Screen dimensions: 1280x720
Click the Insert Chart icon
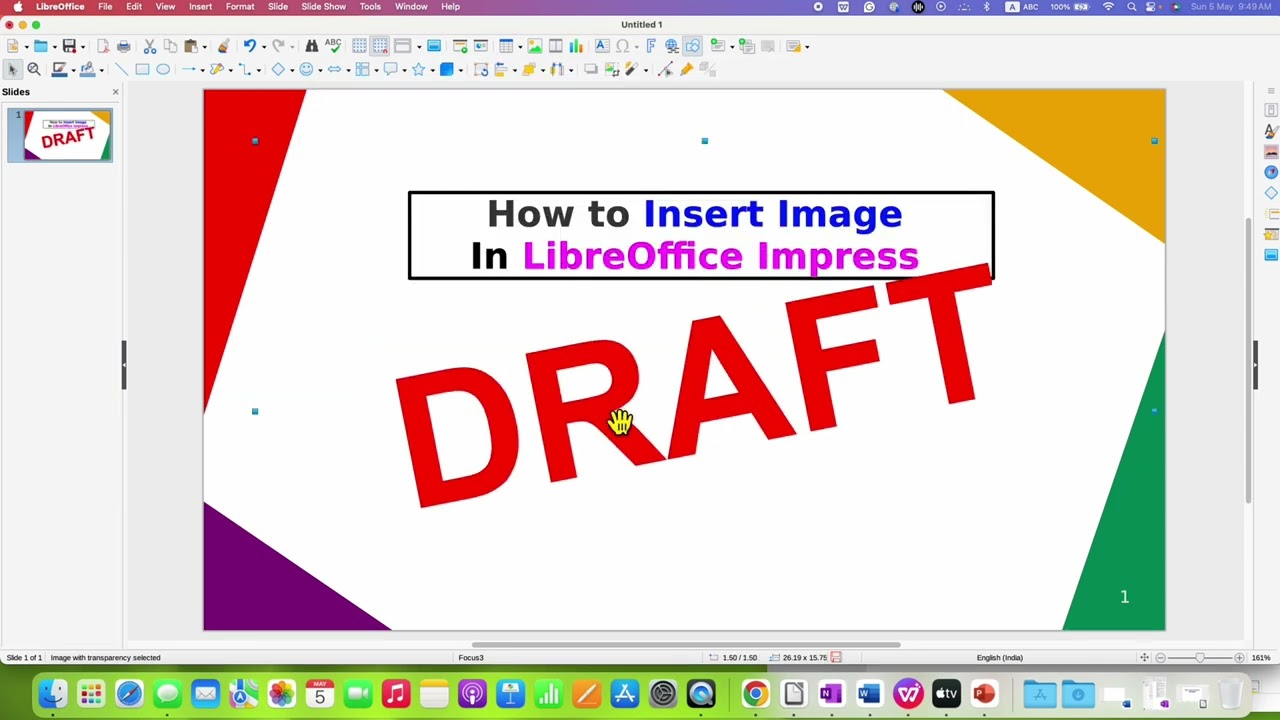point(576,46)
